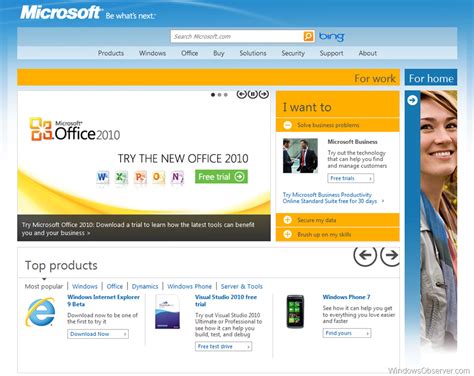Open the Windows Internet Explorer 9 Beta link
The height and width of the screenshot is (376, 474).
[x=103, y=300]
